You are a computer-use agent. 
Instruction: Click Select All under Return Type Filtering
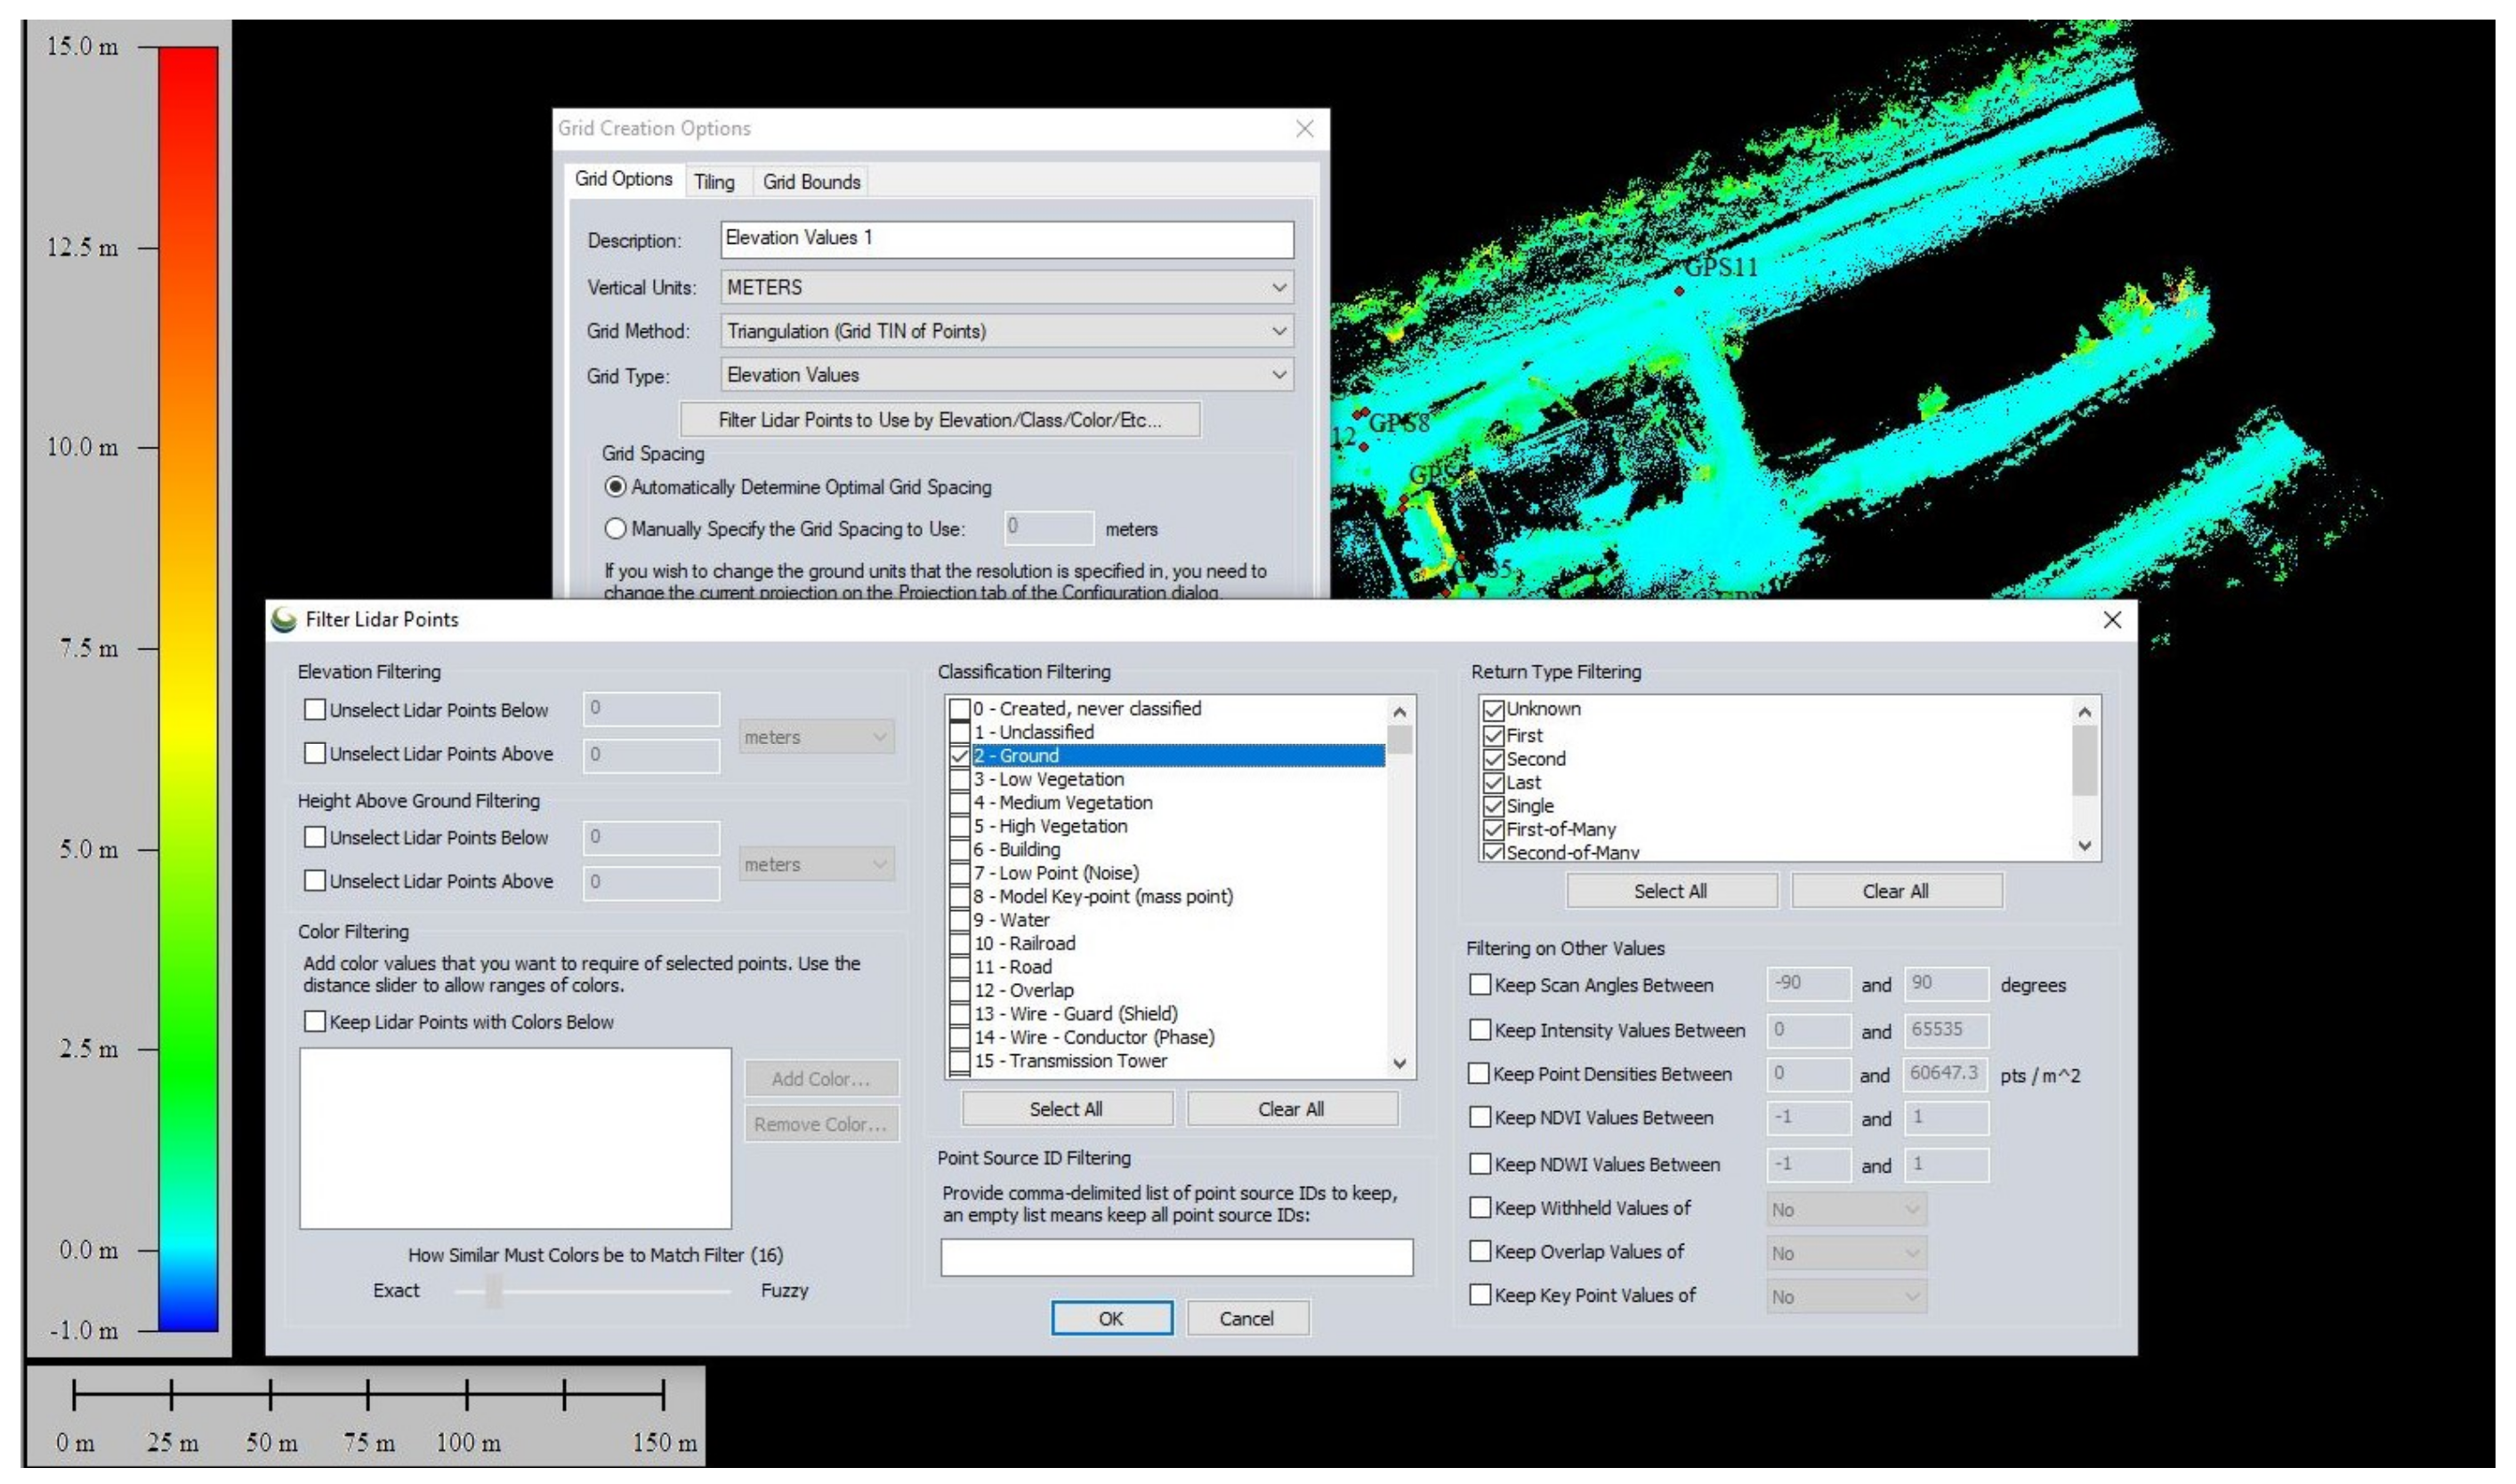click(x=1670, y=891)
